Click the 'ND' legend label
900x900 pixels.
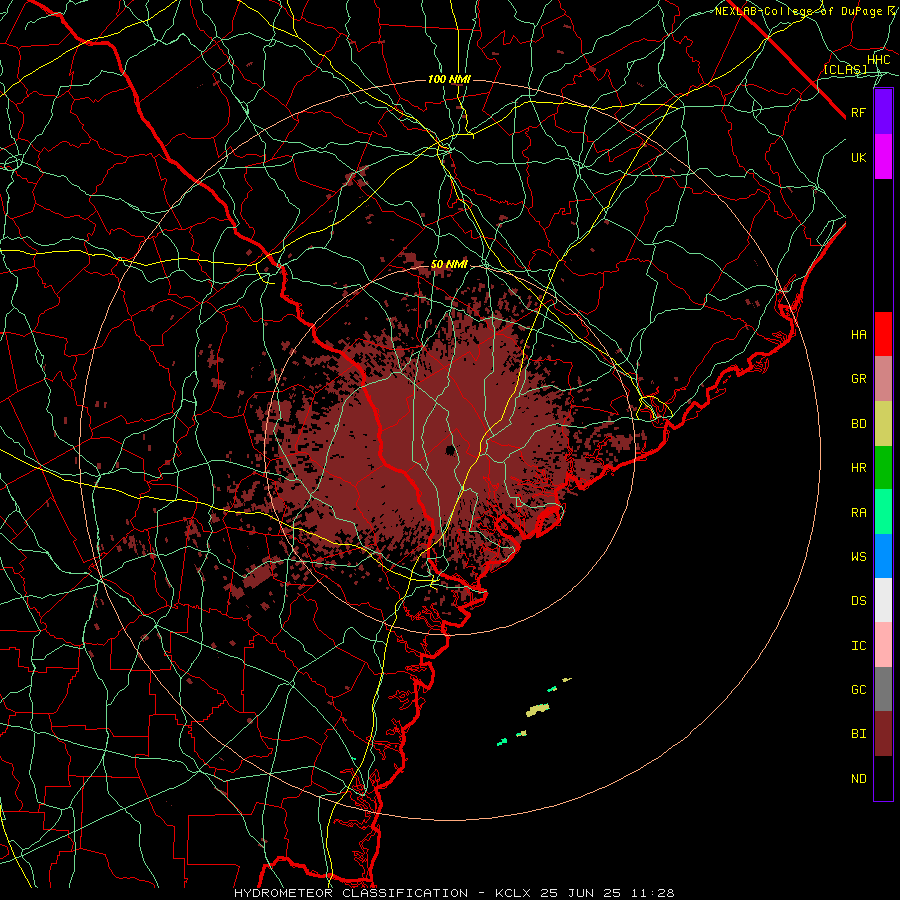pos(858,779)
